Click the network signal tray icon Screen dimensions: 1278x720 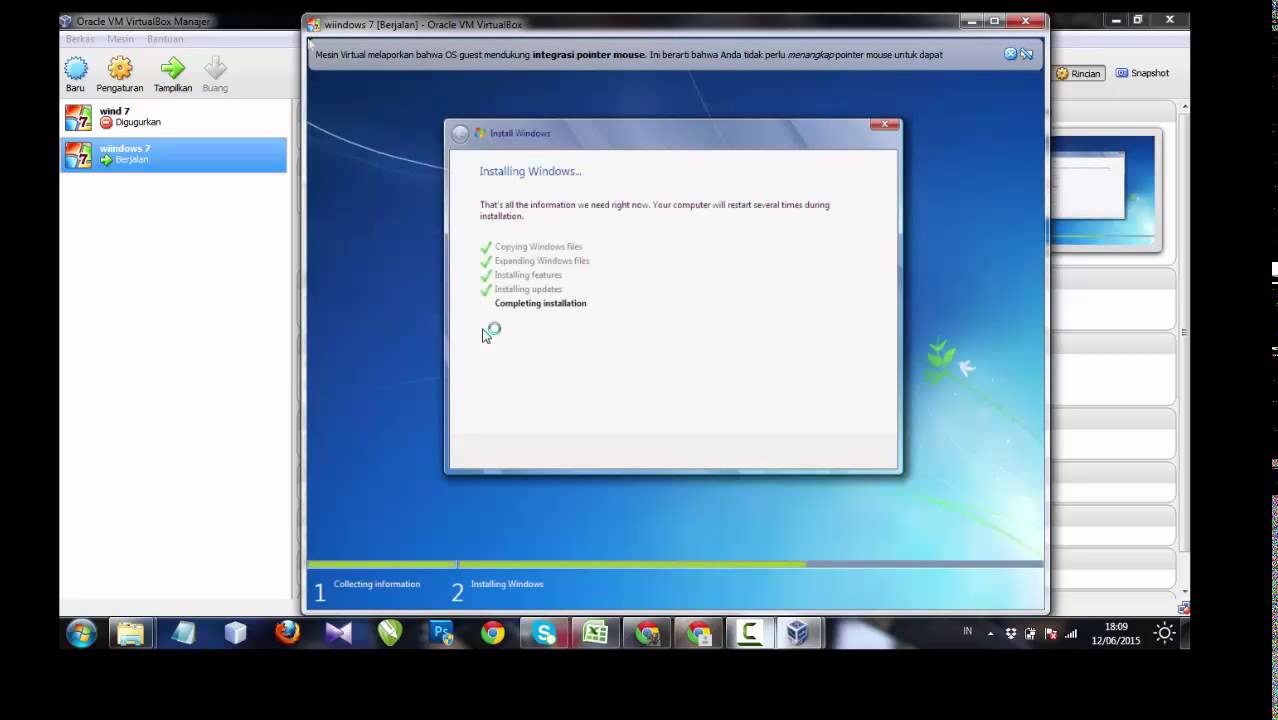point(1071,633)
